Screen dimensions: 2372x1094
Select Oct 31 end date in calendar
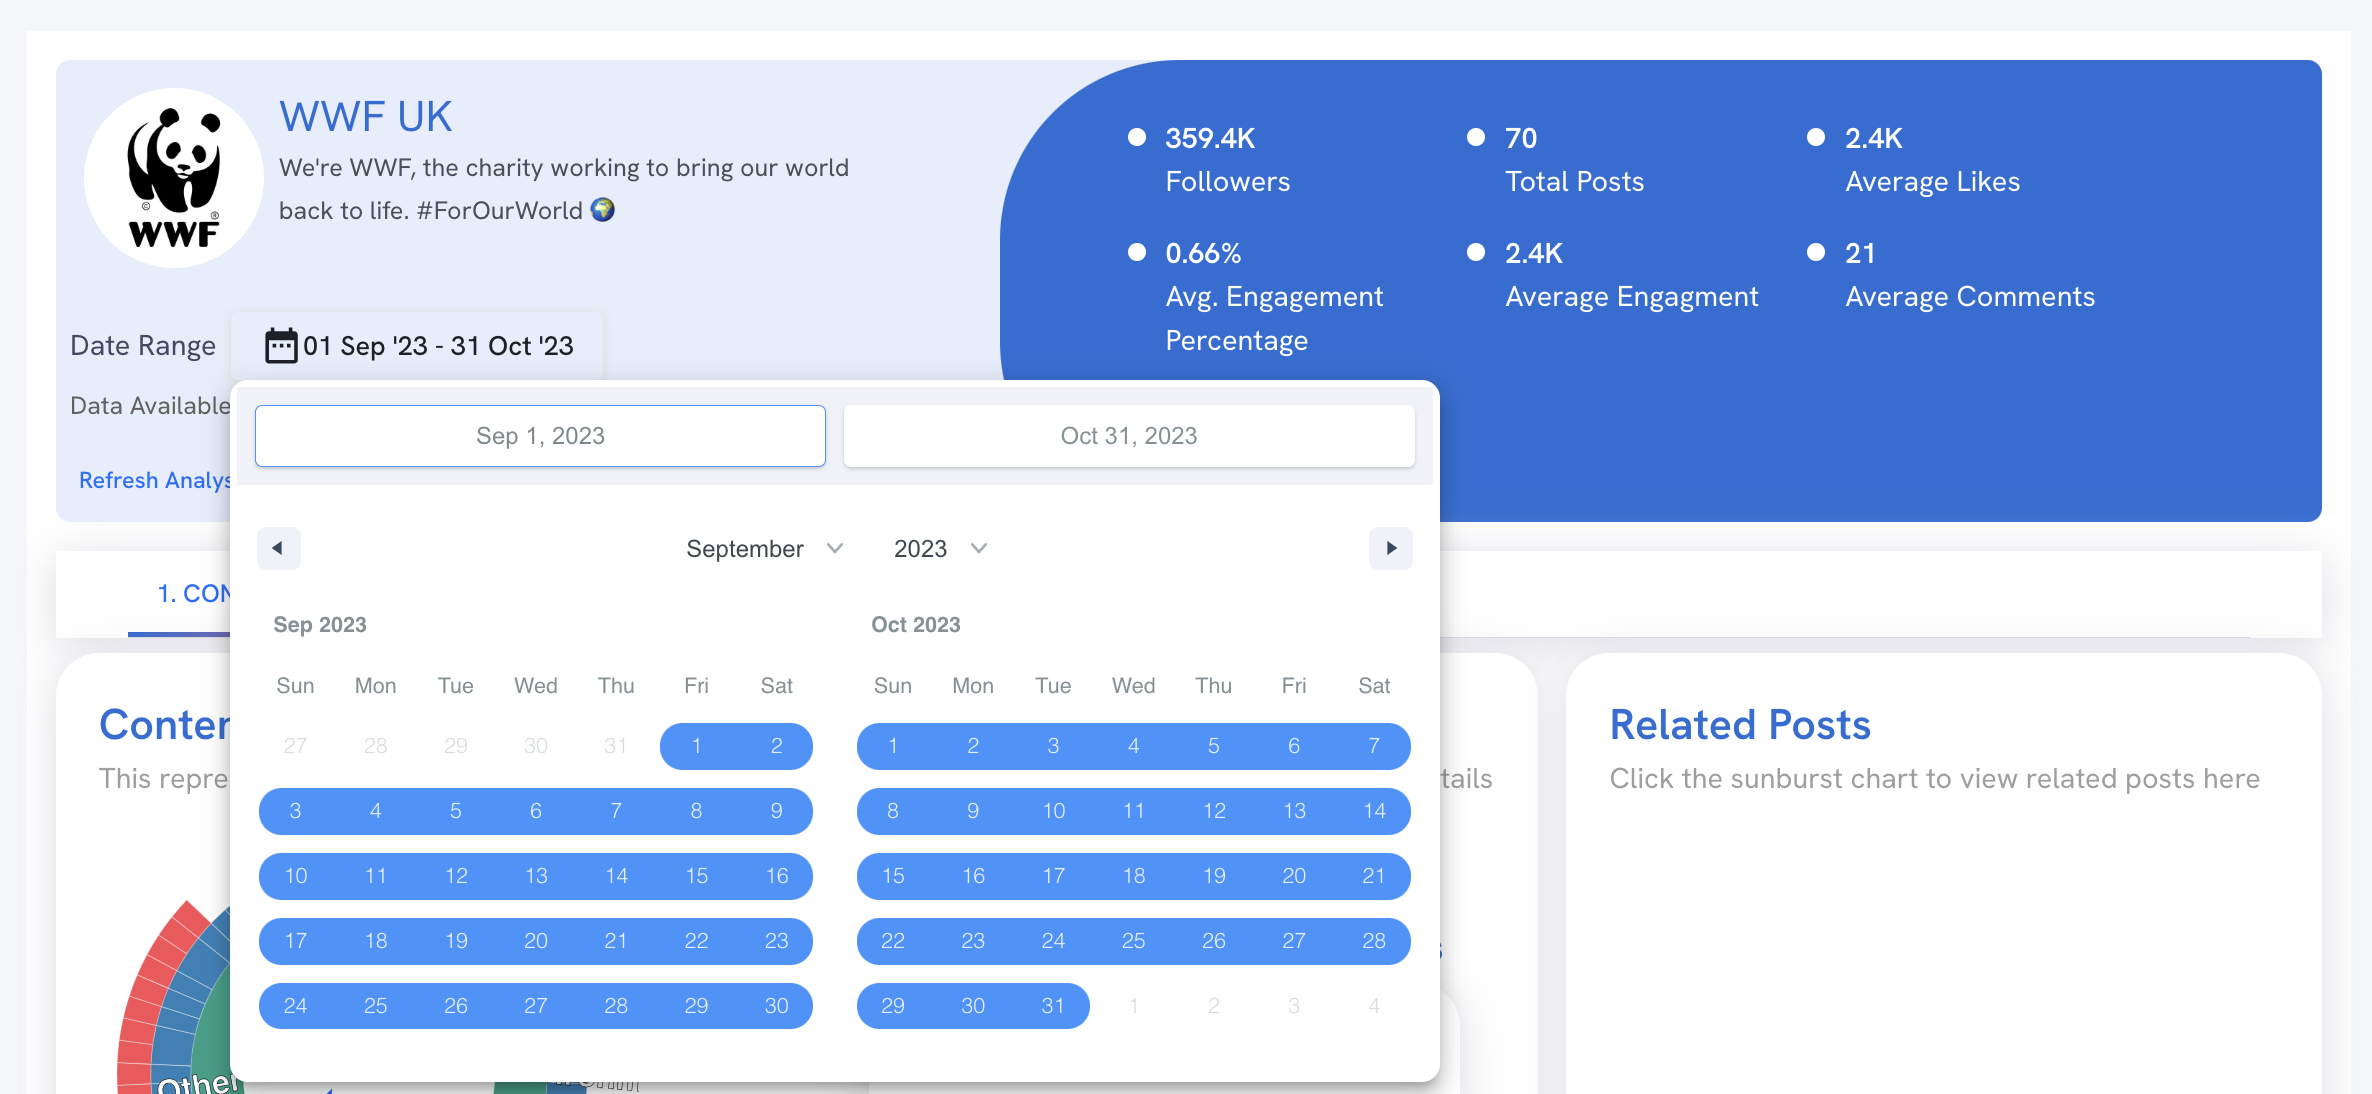coord(1053,1003)
